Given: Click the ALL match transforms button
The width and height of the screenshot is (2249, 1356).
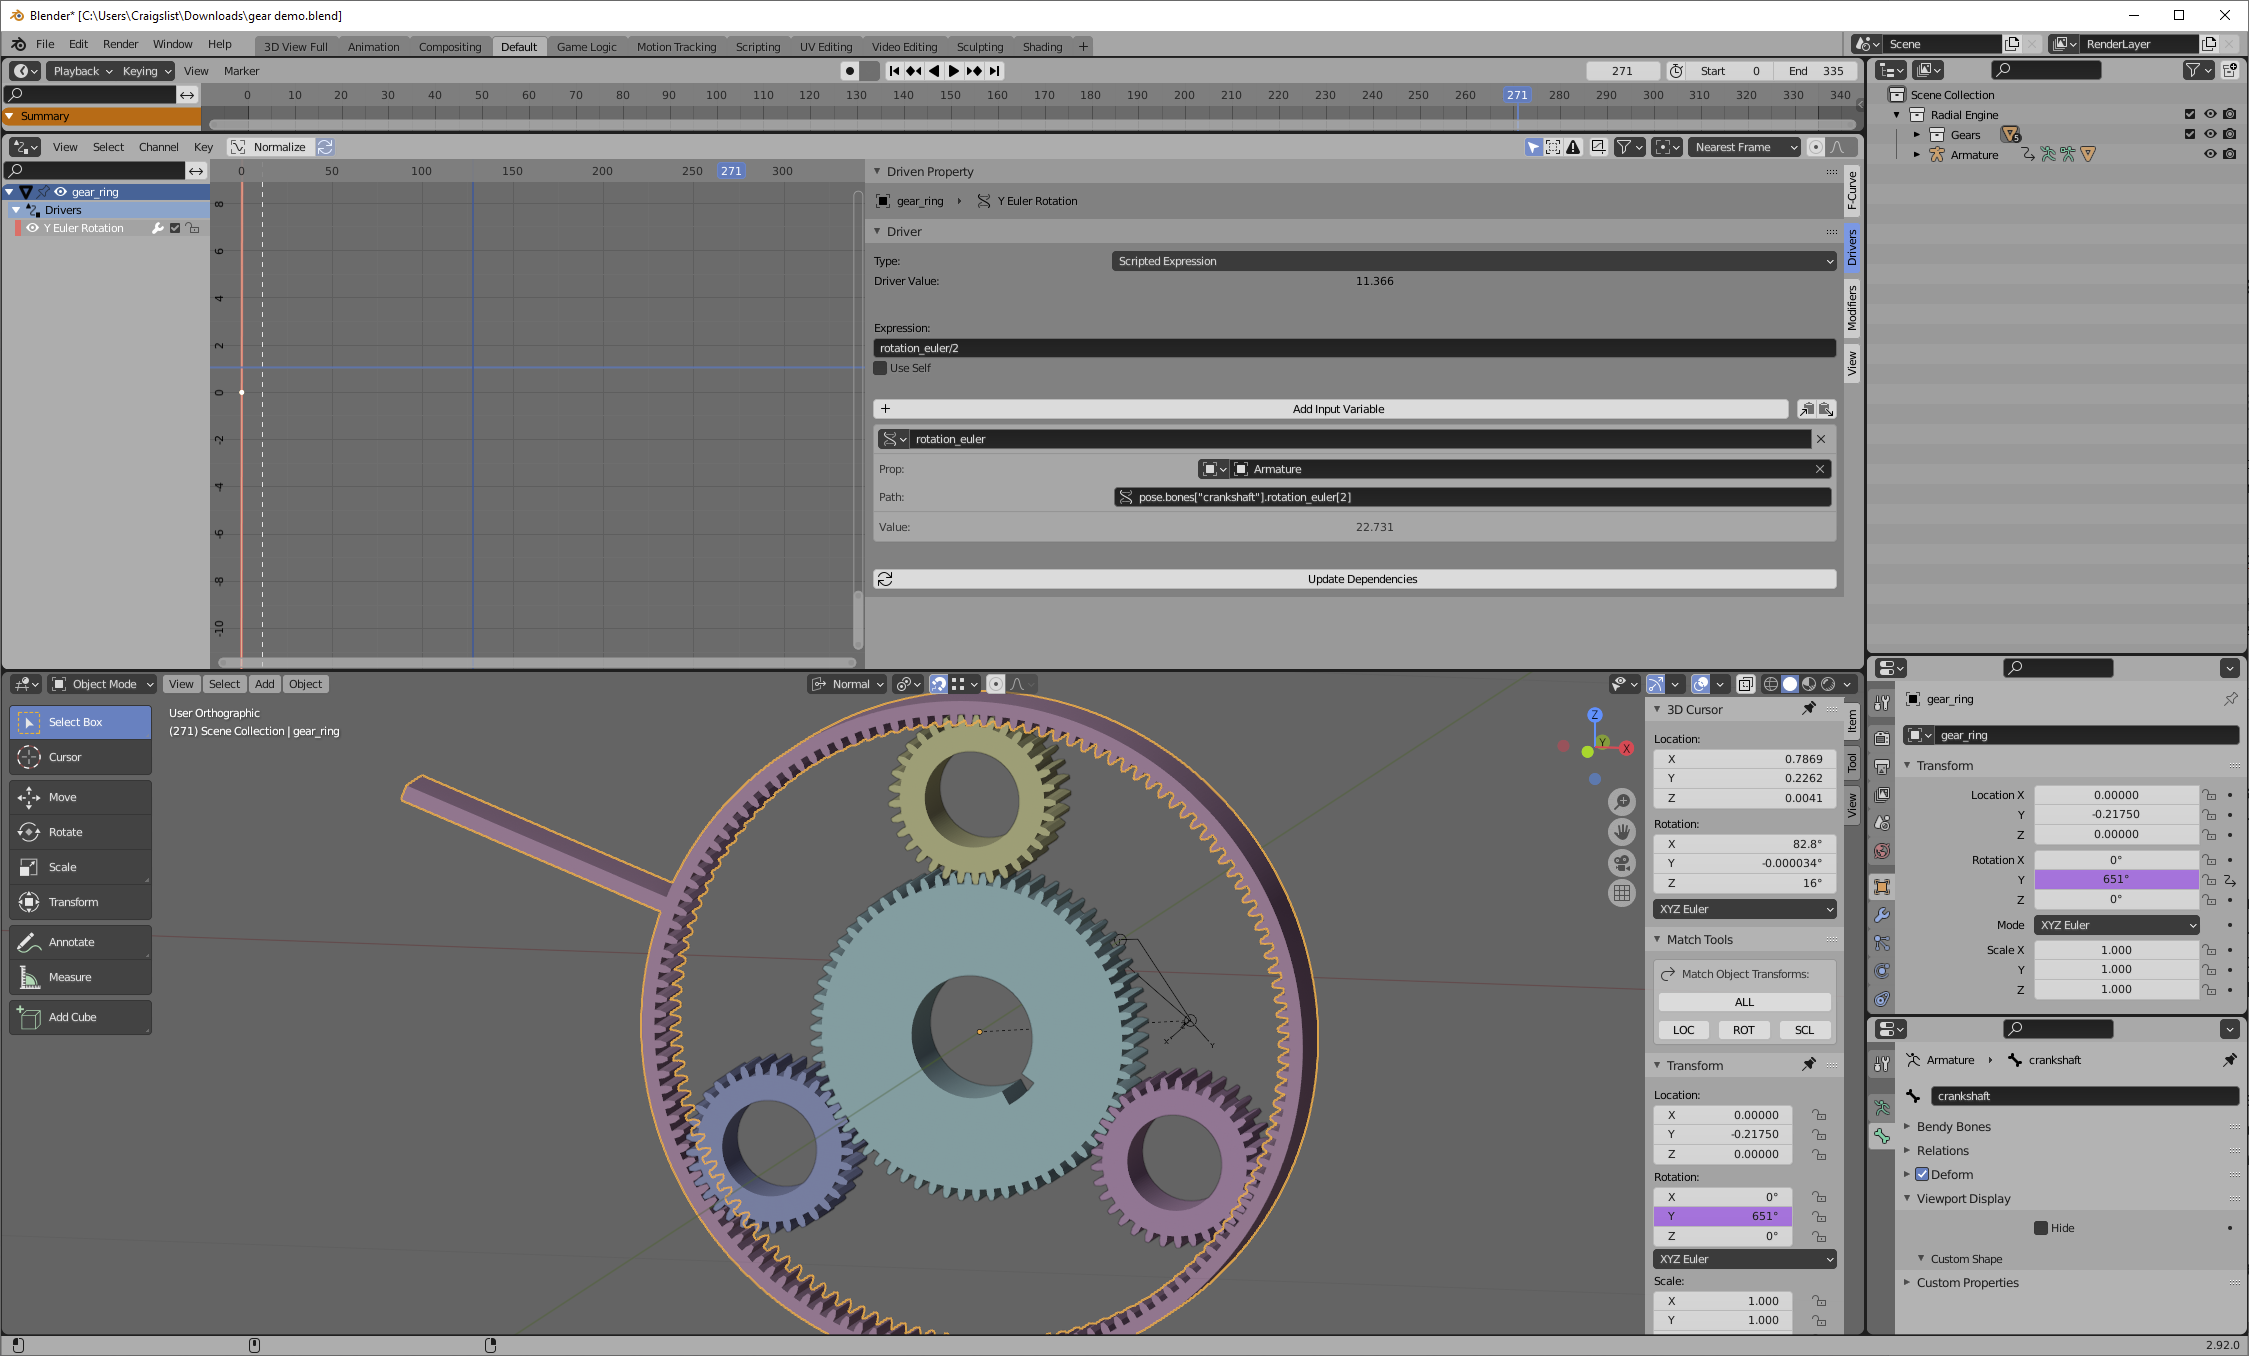Looking at the screenshot, I should tap(1744, 1002).
